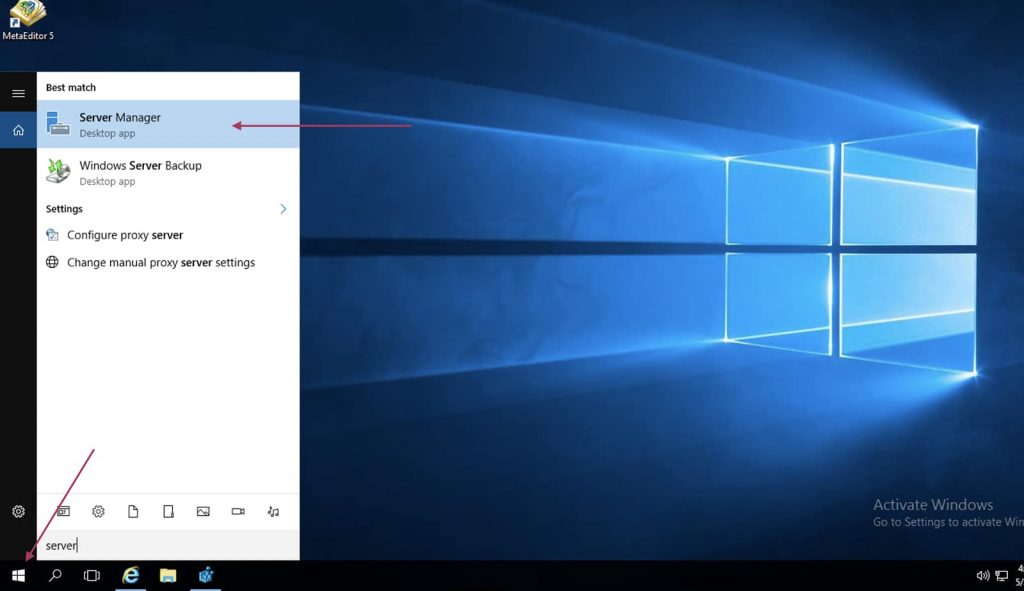Open search settings gear in left sidebar
Image resolution: width=1024 pixels, height=591 pixels.
[18, 511]
